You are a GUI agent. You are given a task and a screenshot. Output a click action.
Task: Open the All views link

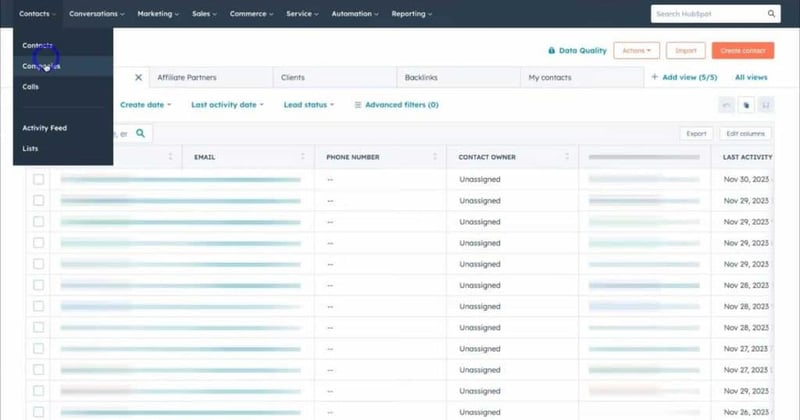pos(751,77)
